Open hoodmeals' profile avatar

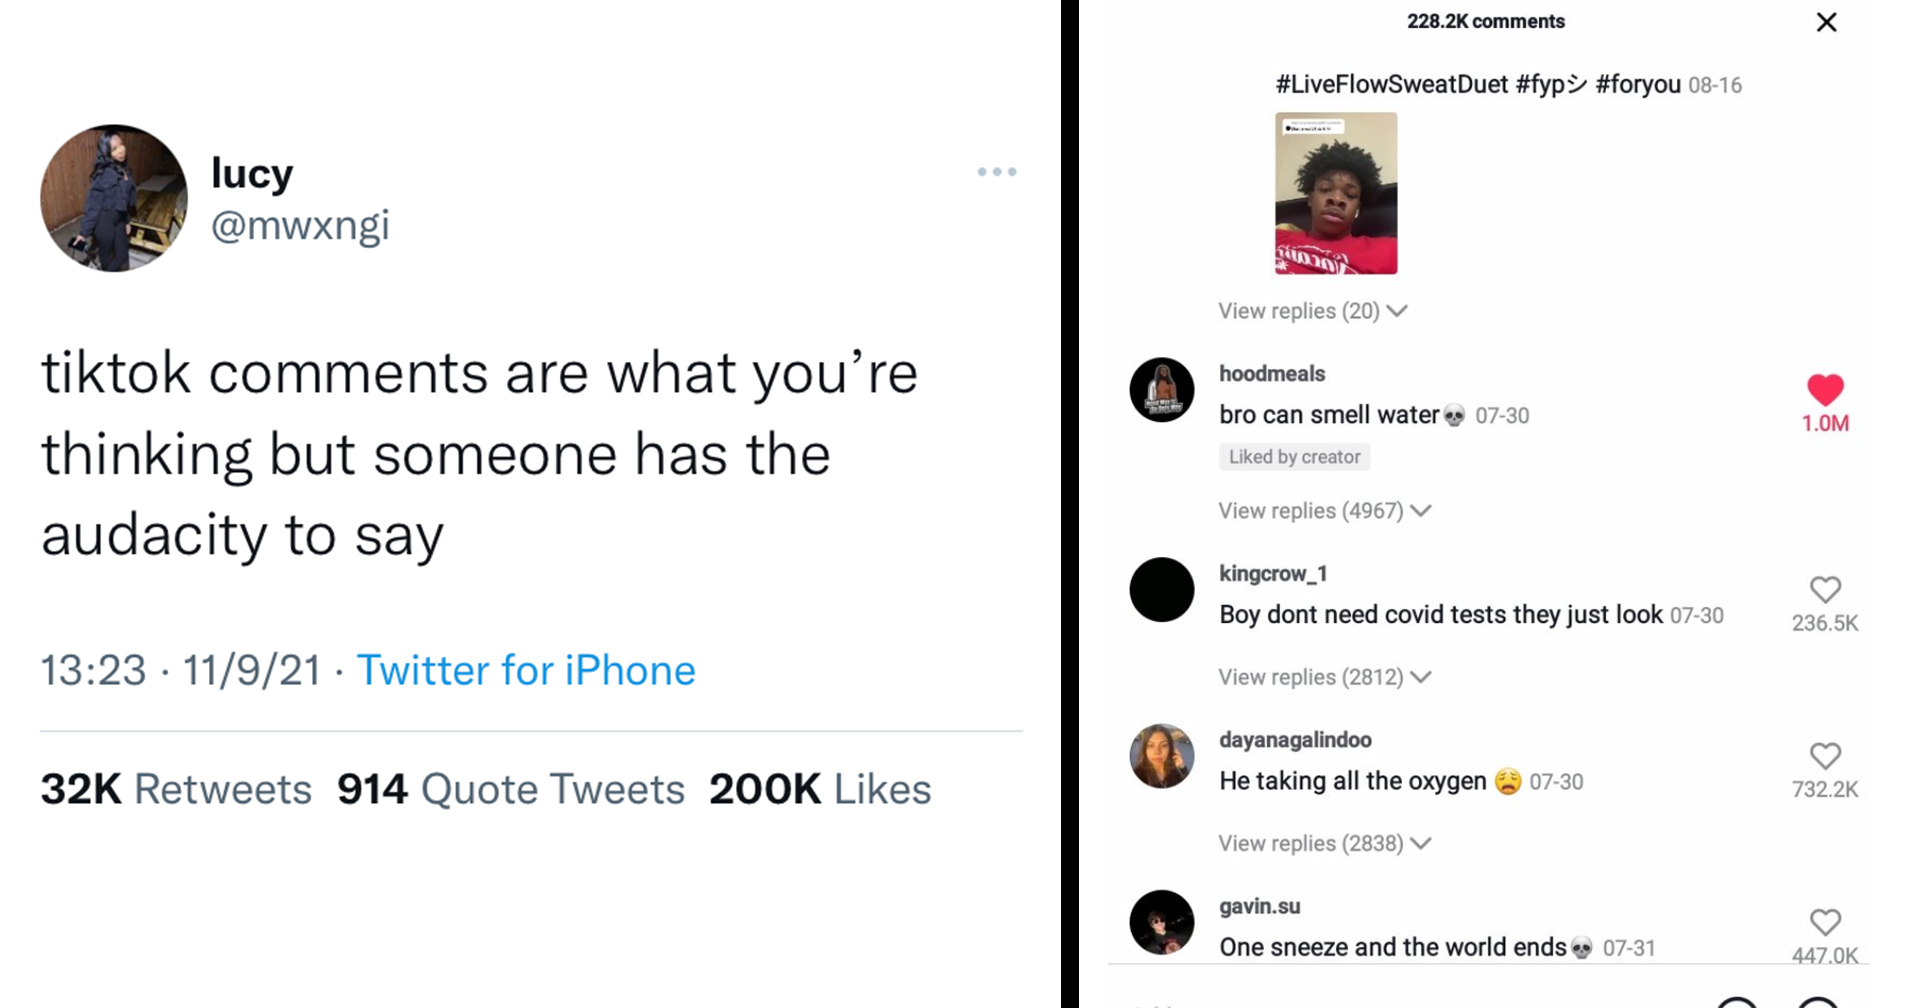tap(1162, 390)
